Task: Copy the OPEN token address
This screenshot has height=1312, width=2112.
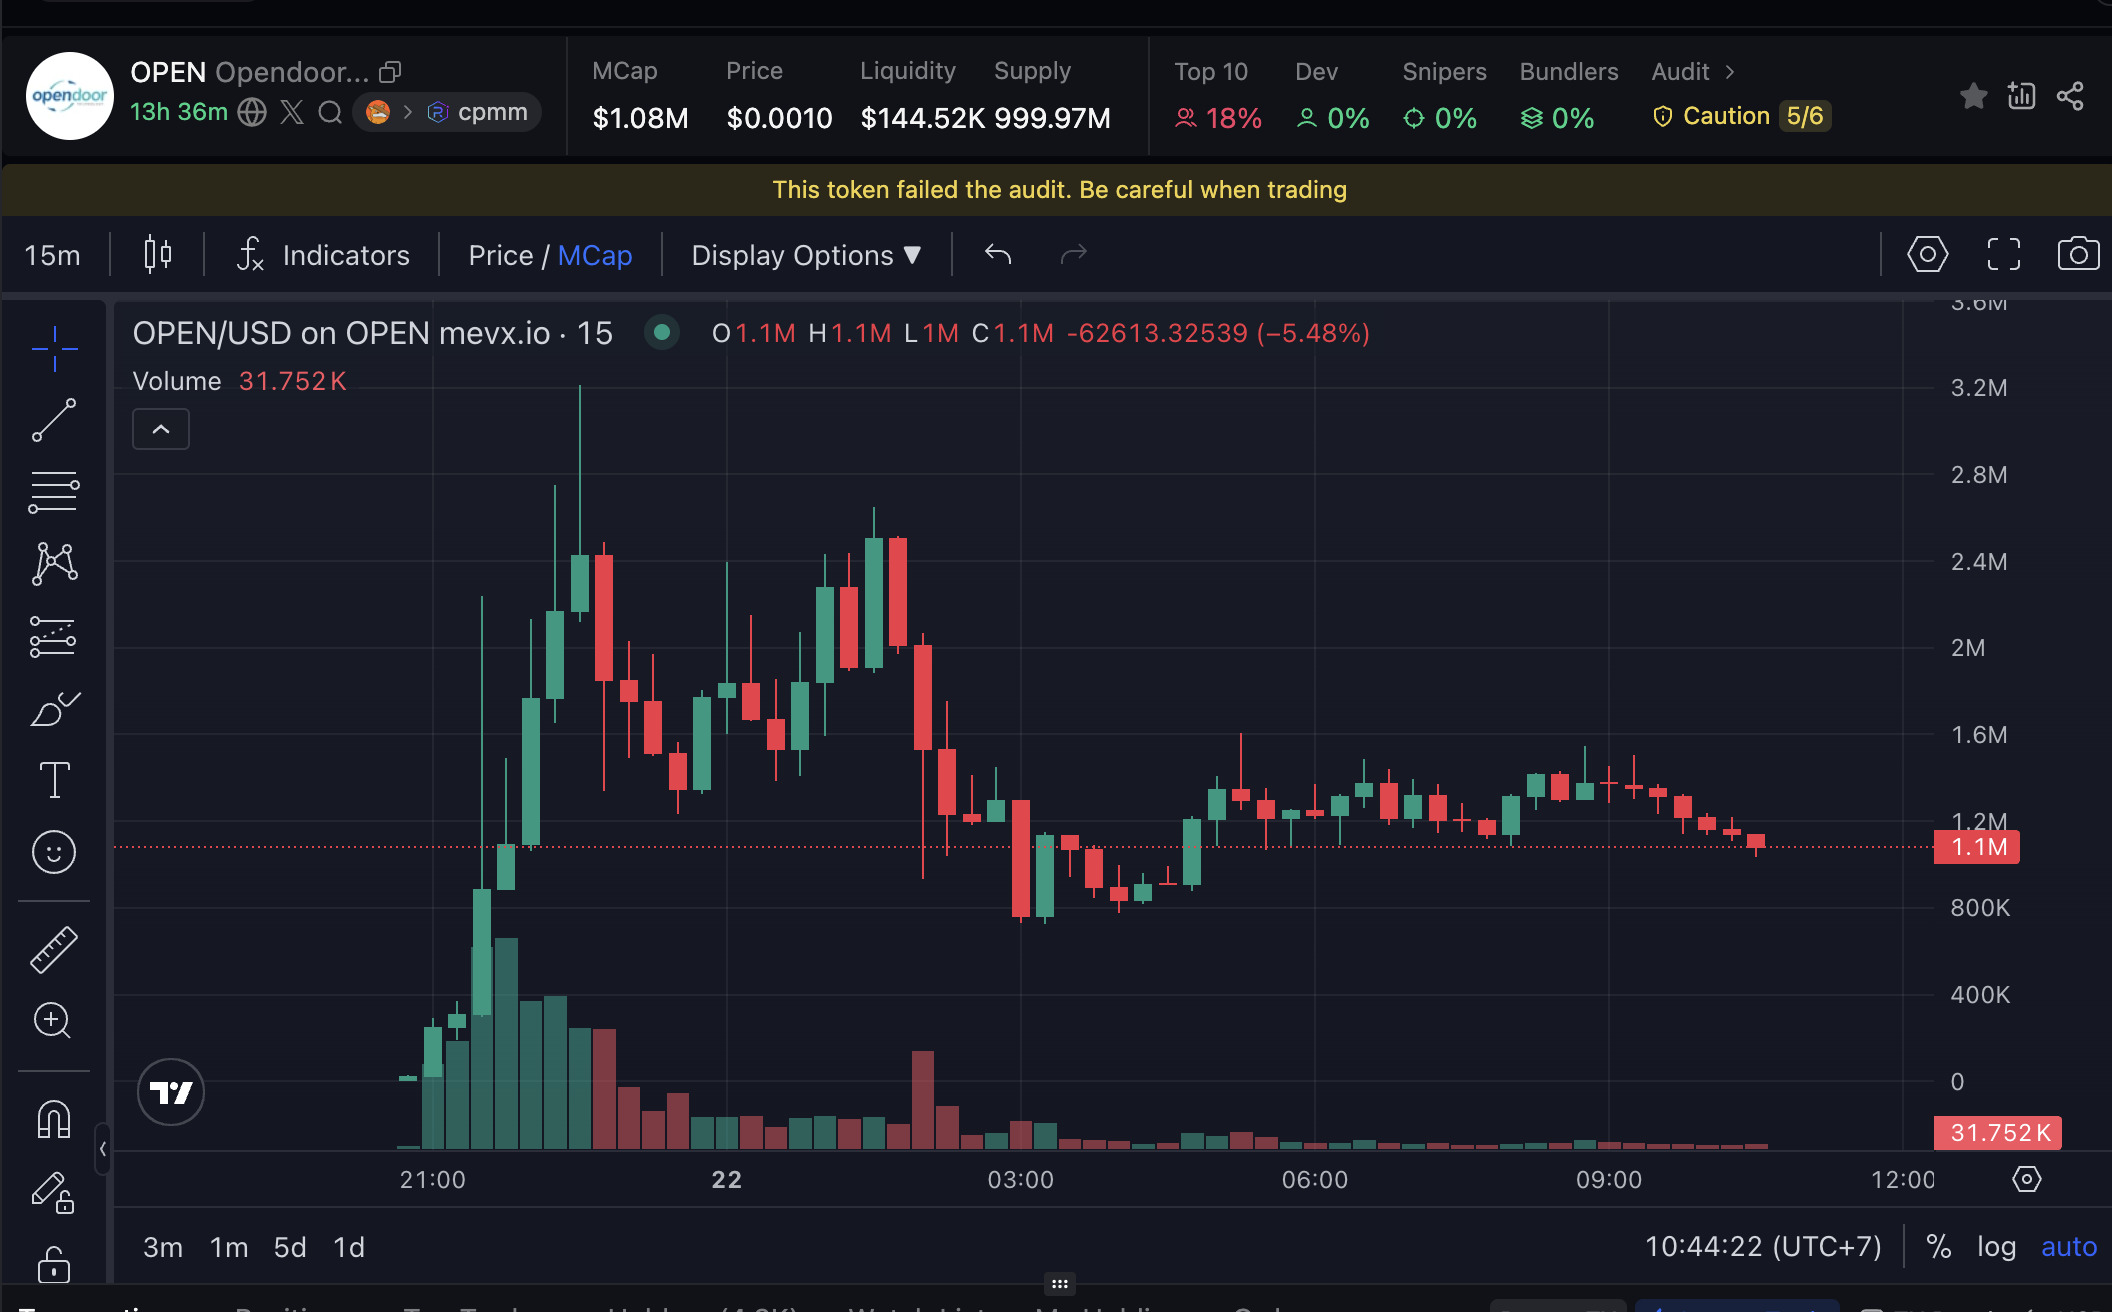Action: click(x=390, y=72)
